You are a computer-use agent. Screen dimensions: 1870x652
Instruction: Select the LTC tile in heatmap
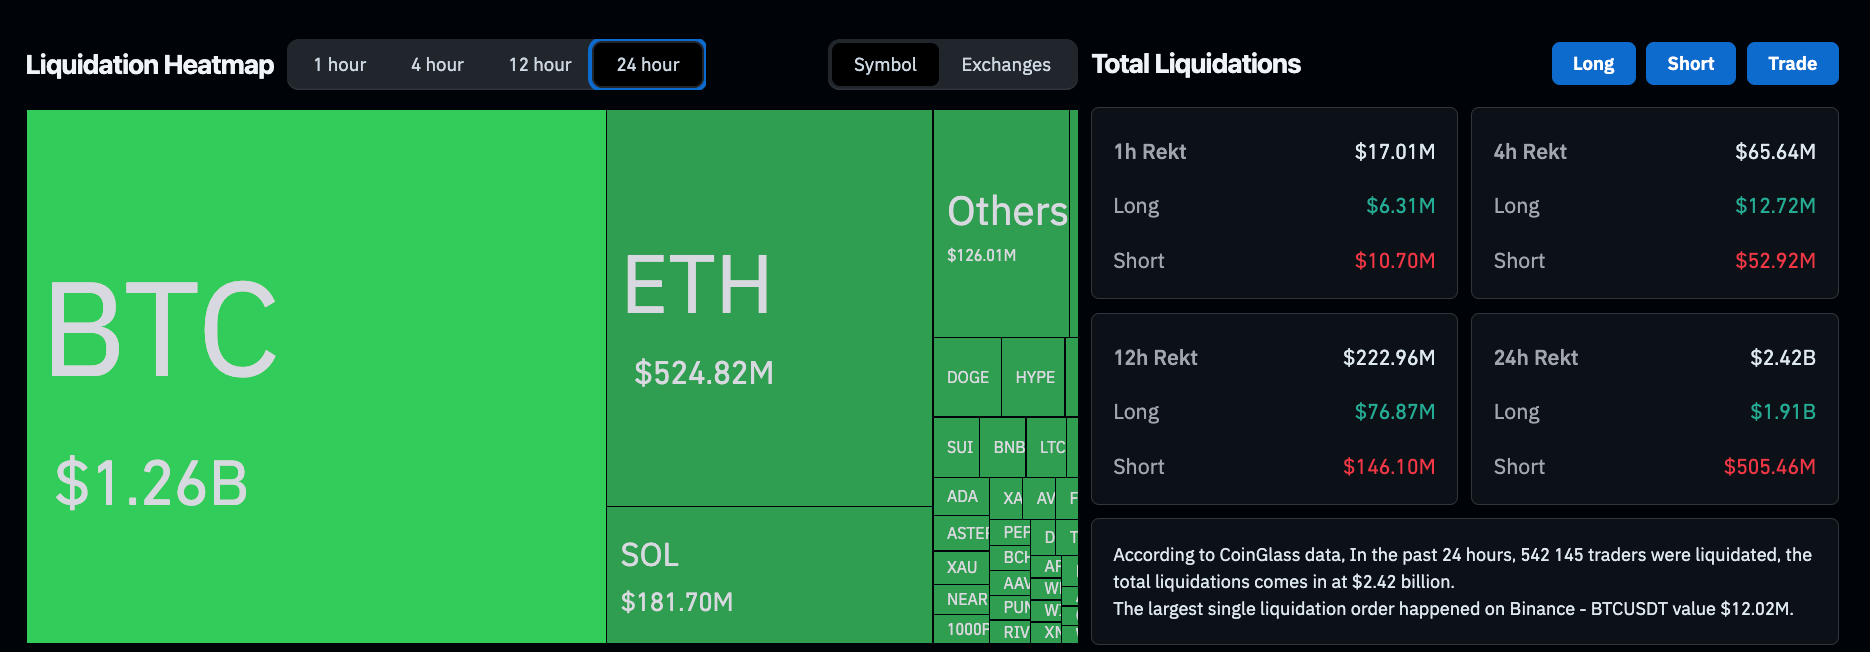pyautogui.click(x=1047, y=447)
